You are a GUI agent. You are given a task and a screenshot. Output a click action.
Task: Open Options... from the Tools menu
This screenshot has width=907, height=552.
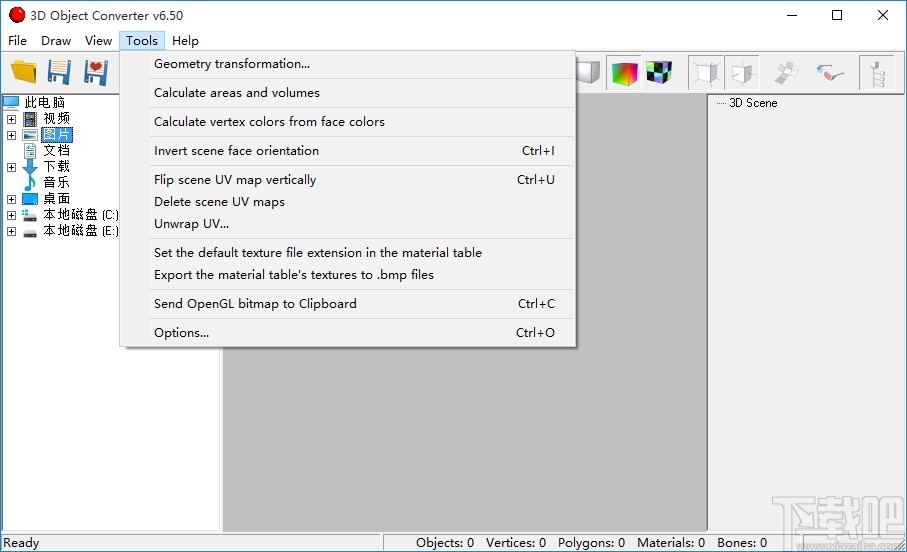coord(348,332)
